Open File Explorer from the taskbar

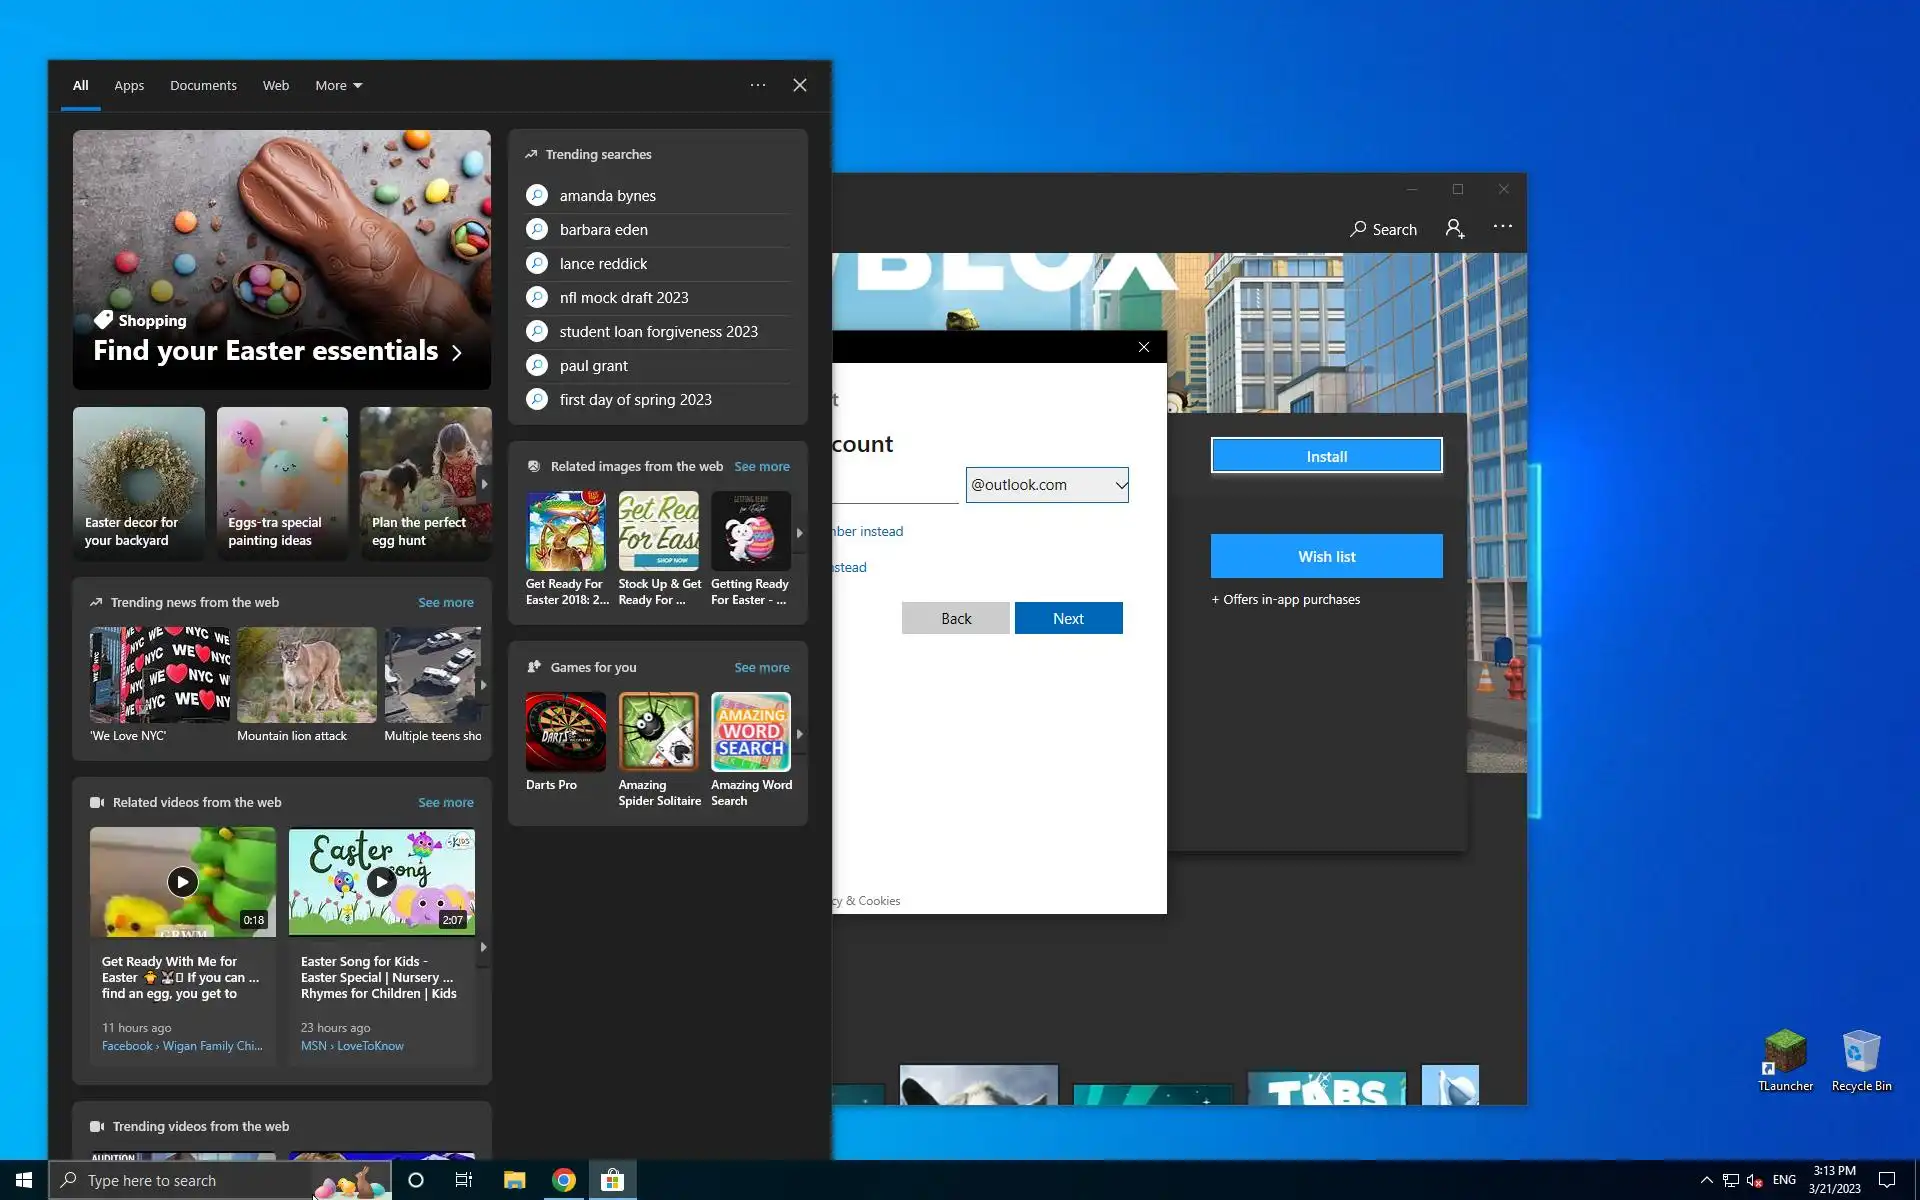click(514, 1180)
